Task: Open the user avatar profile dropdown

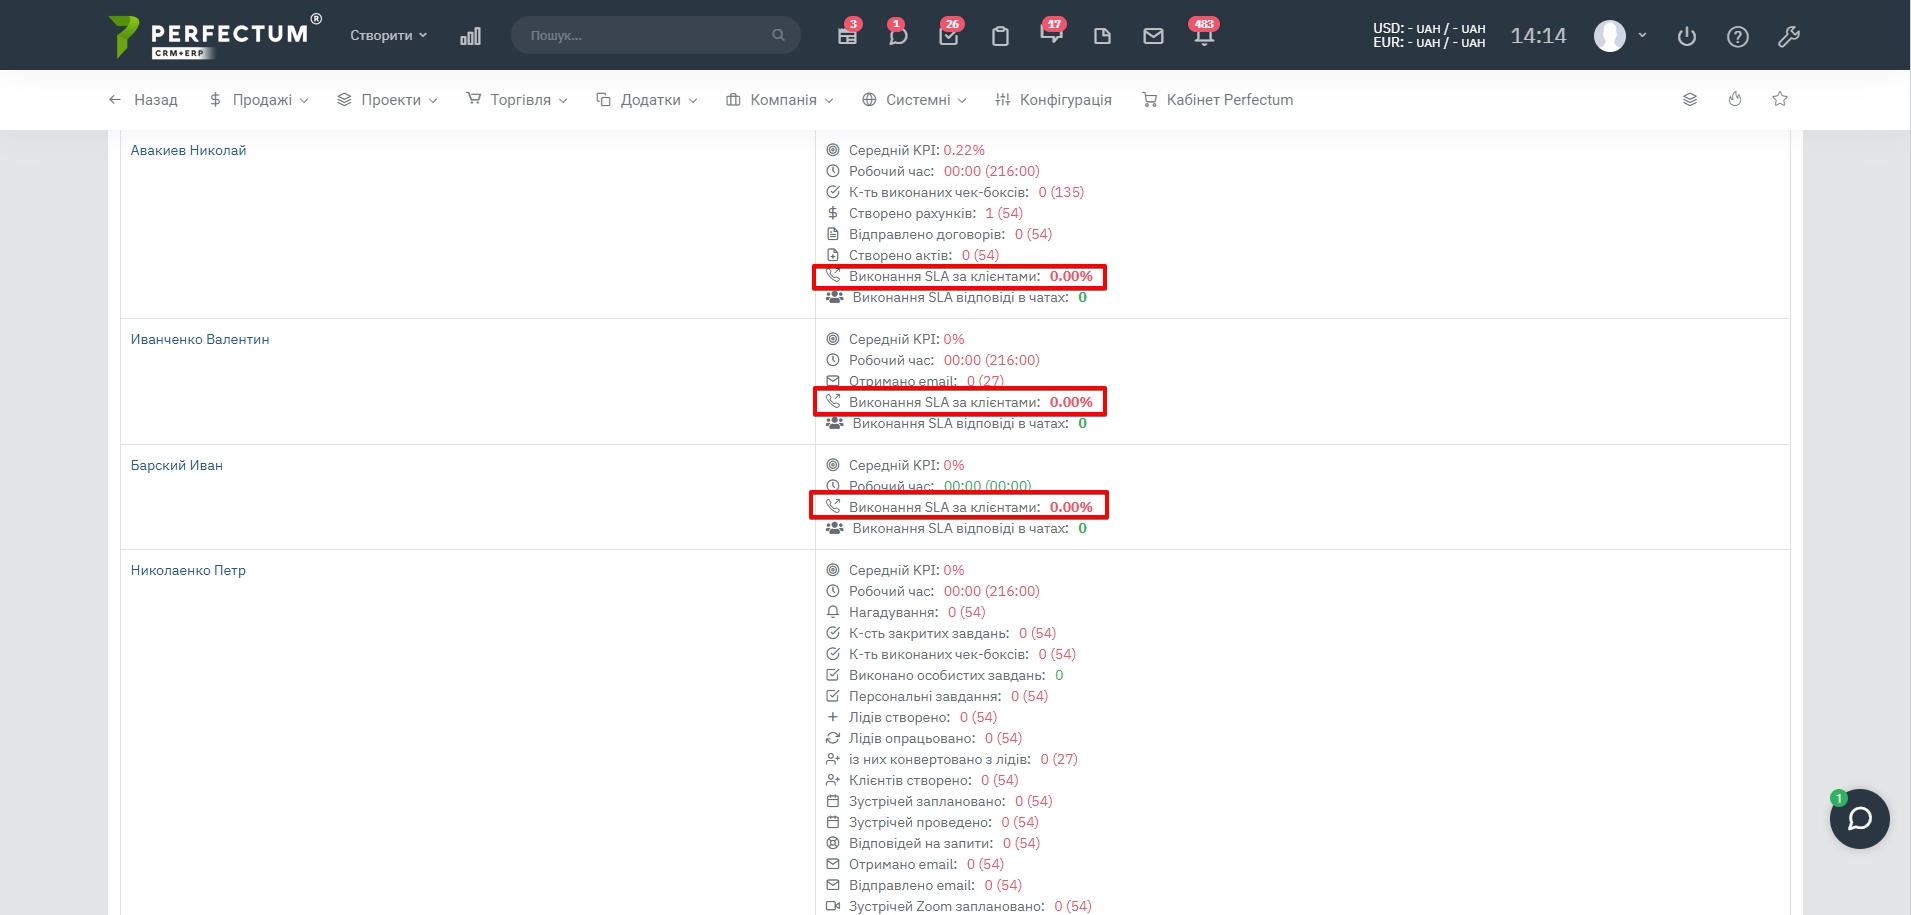Action: click(x=1619, y=36)
